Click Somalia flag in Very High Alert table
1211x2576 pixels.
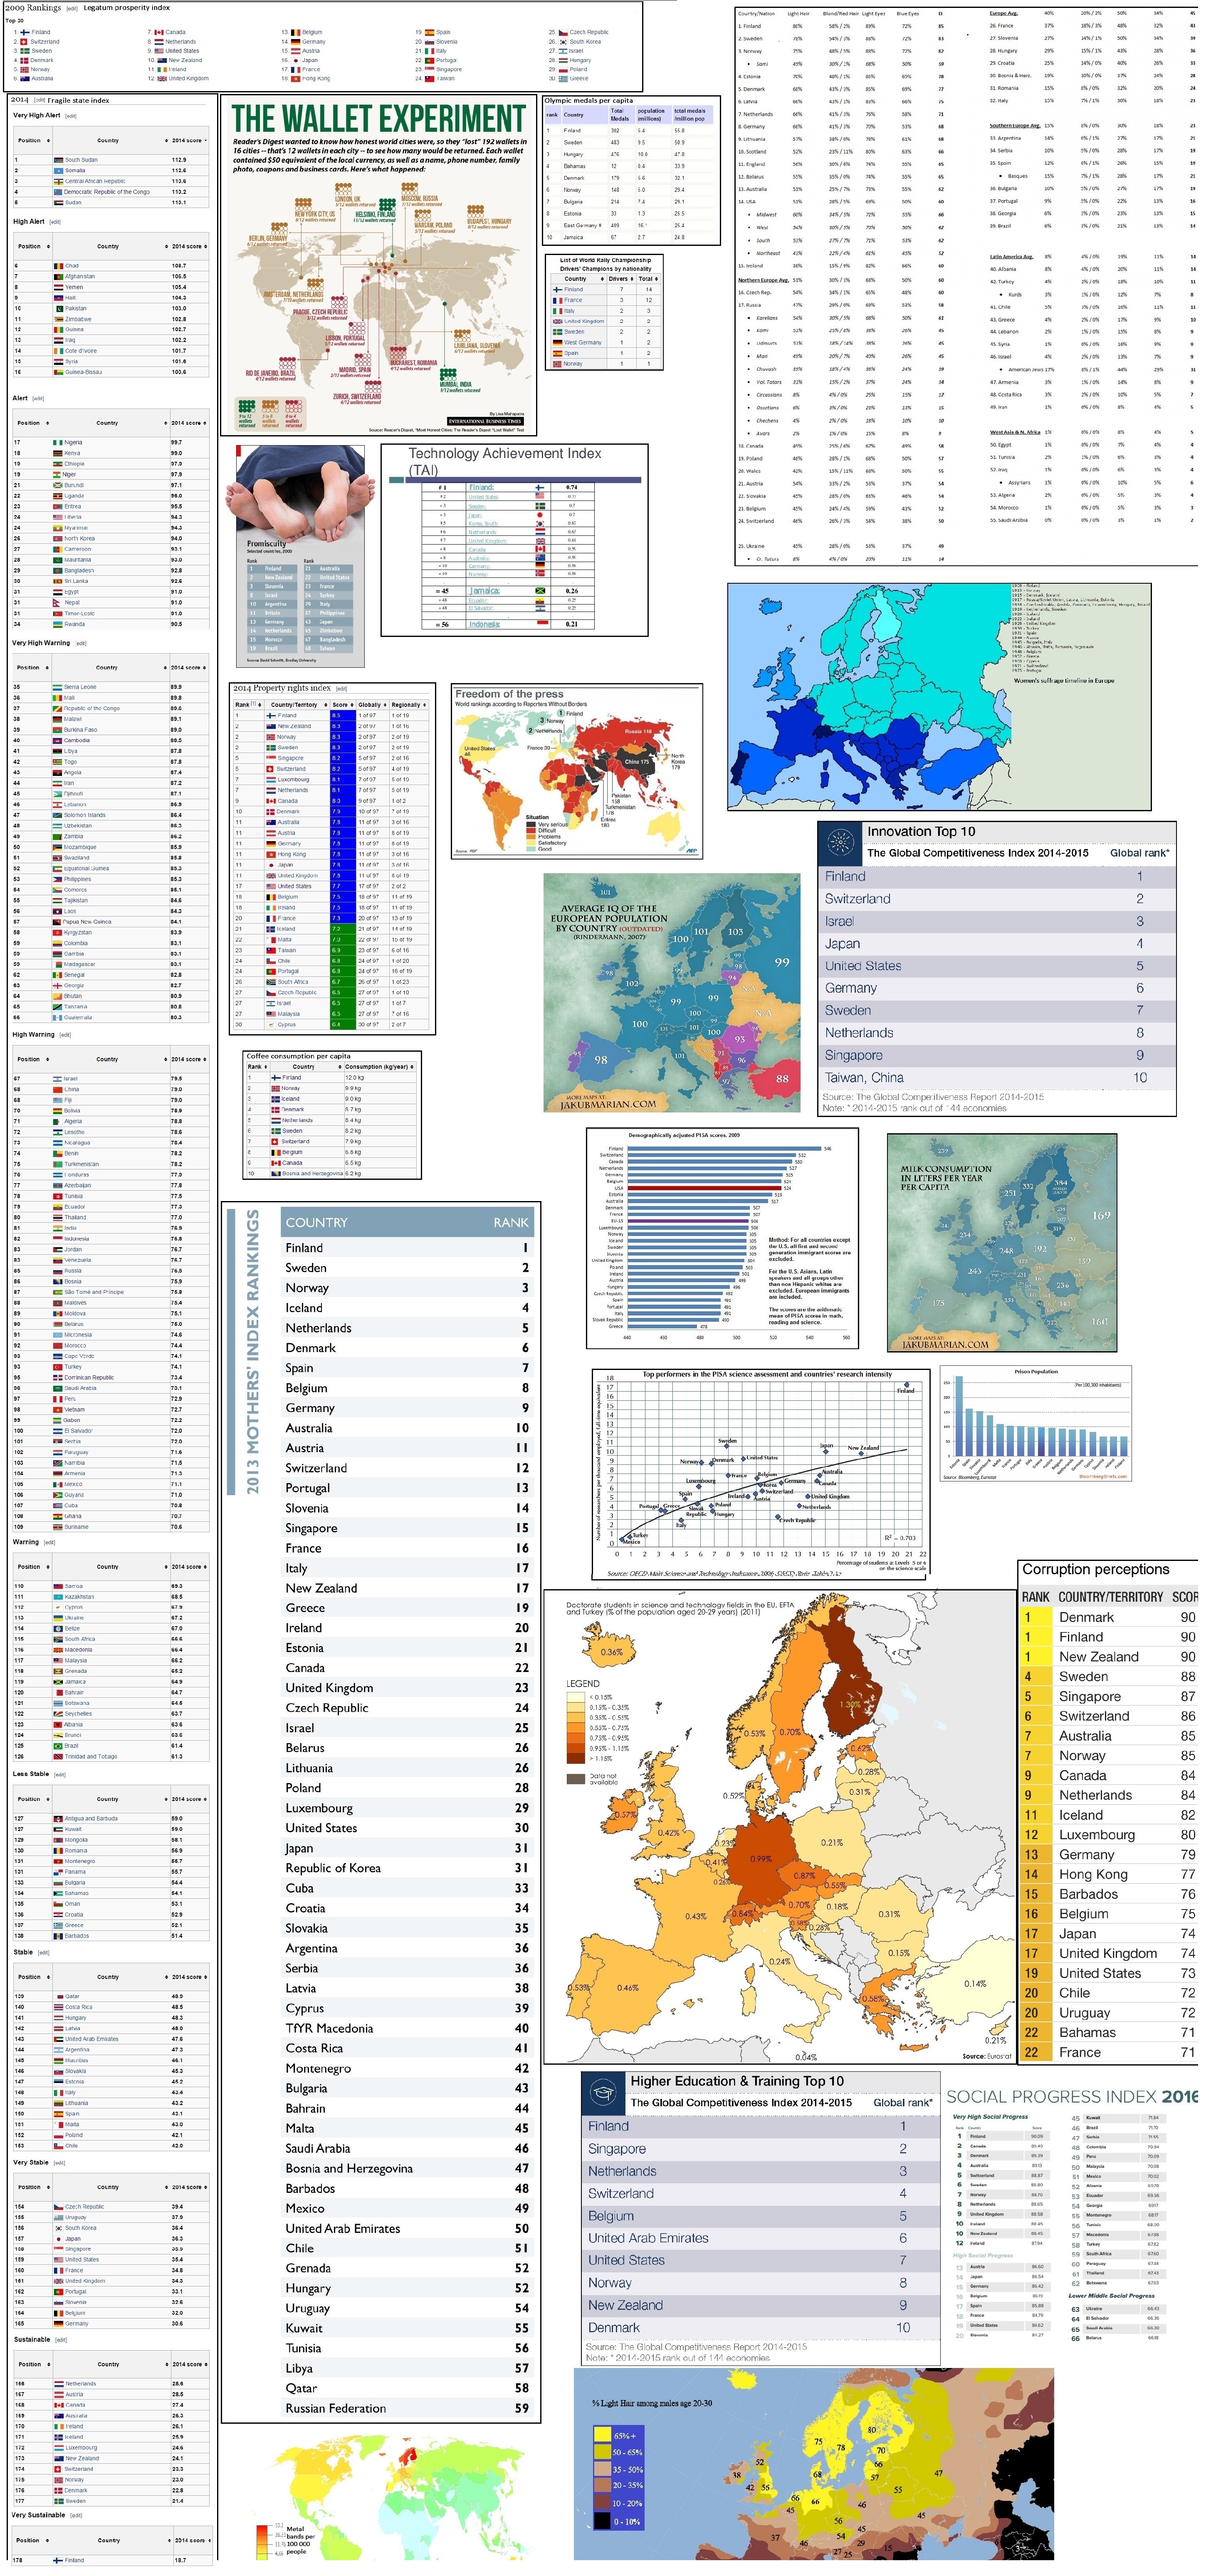point(58,171)
